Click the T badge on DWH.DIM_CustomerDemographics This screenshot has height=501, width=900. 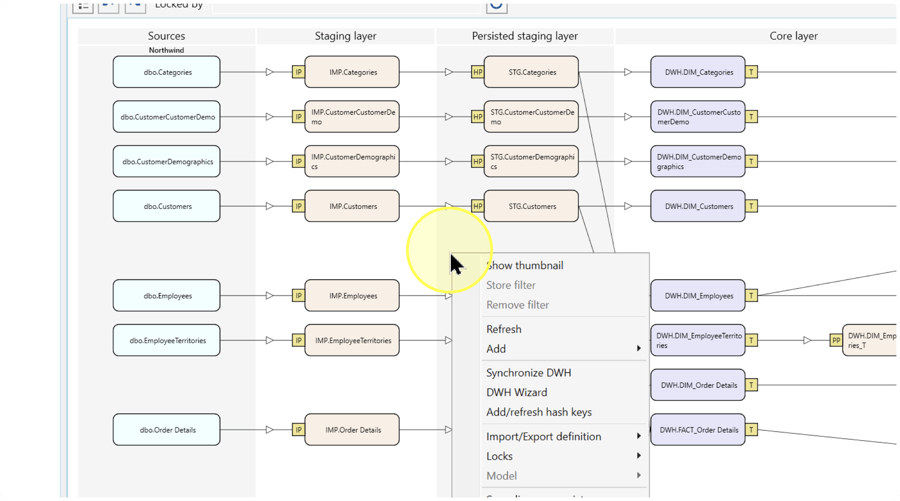click(751, 162)
